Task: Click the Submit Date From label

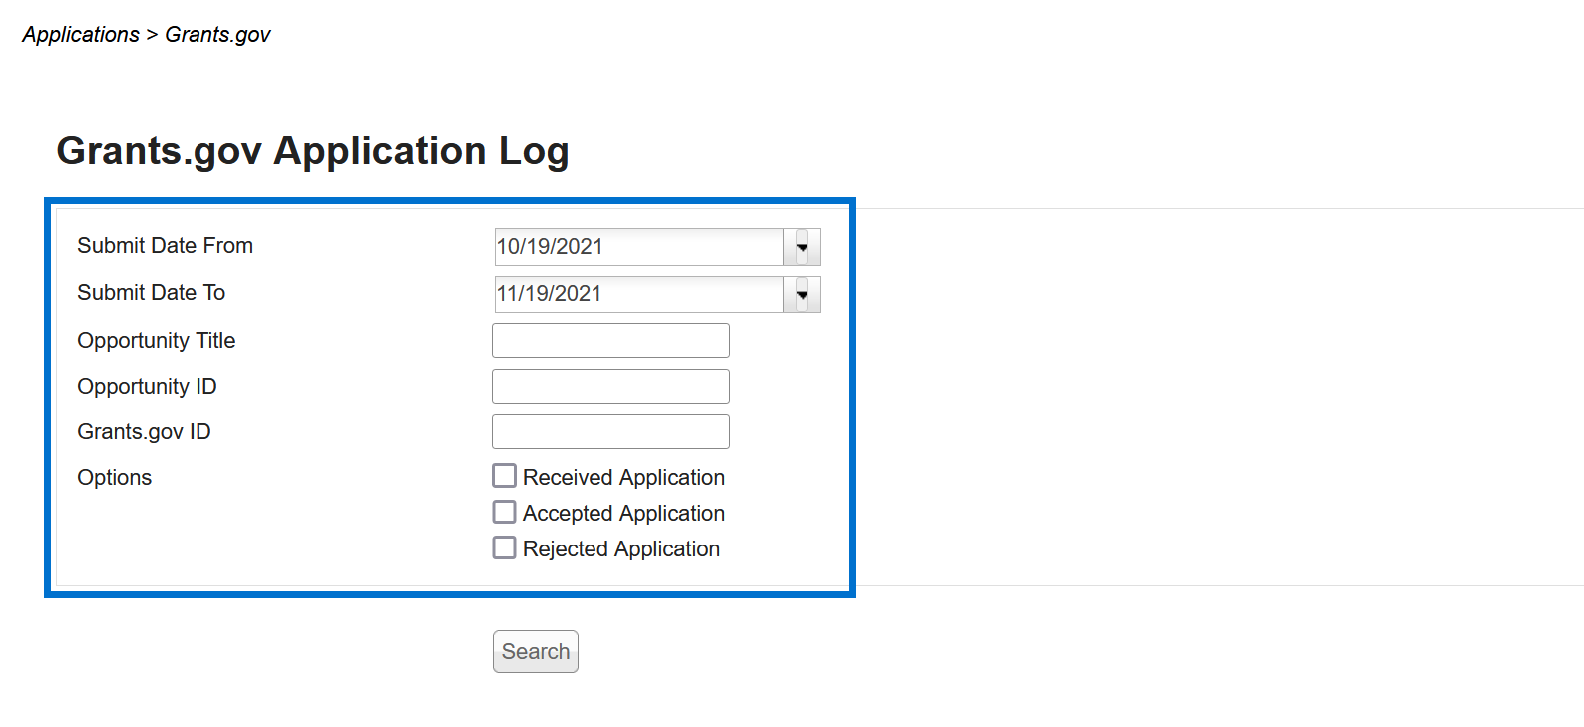Action: point(165,245)
